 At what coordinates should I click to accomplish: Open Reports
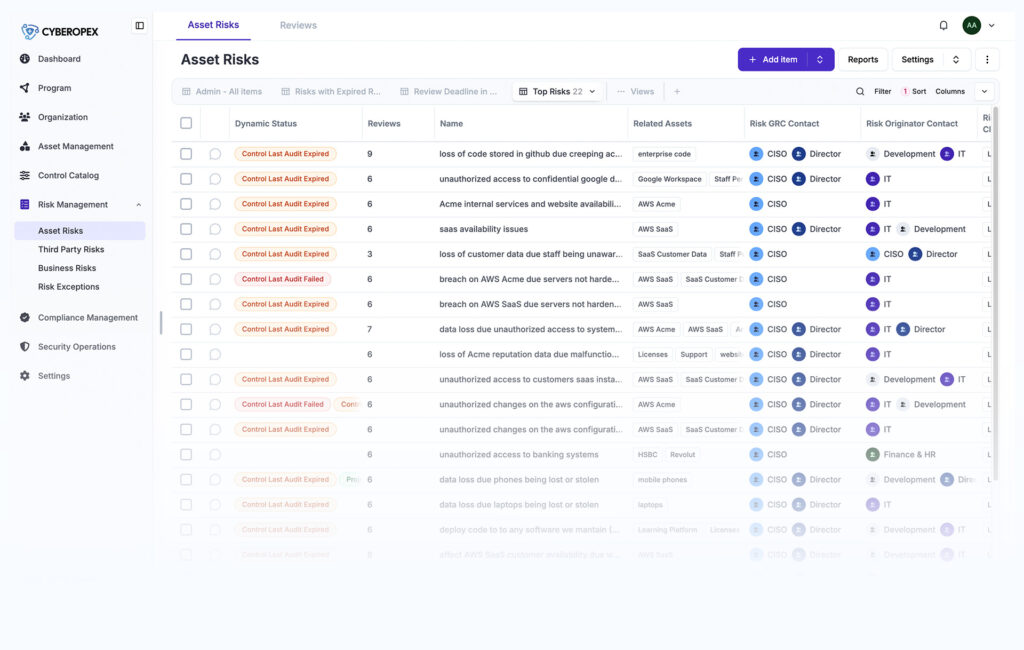coord(863,59)
